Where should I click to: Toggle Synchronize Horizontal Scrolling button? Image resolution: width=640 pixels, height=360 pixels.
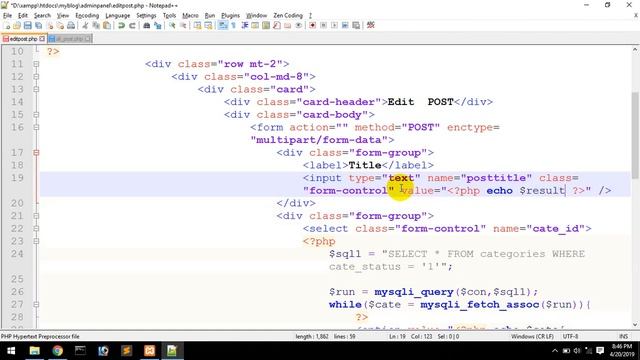(x=208, y=25)
